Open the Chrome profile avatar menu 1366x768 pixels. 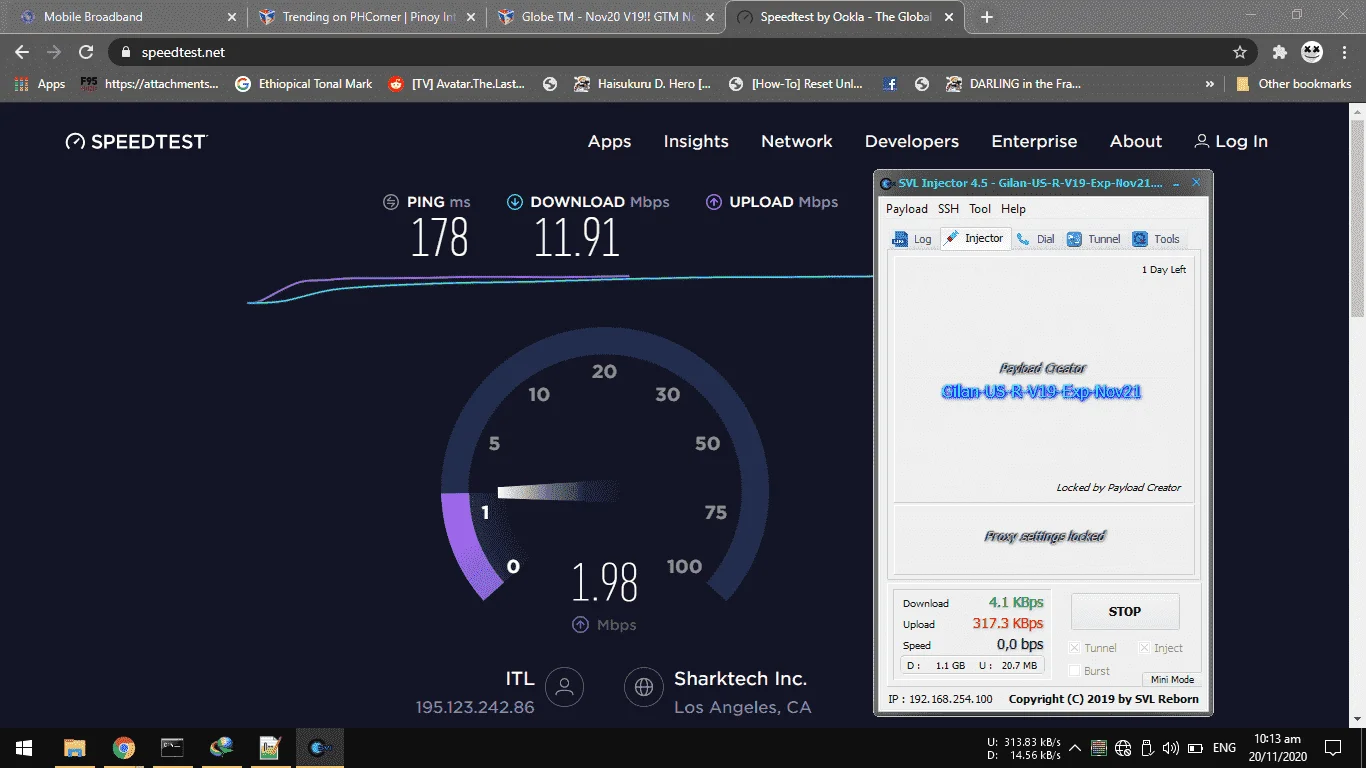tap(1312, 52)
